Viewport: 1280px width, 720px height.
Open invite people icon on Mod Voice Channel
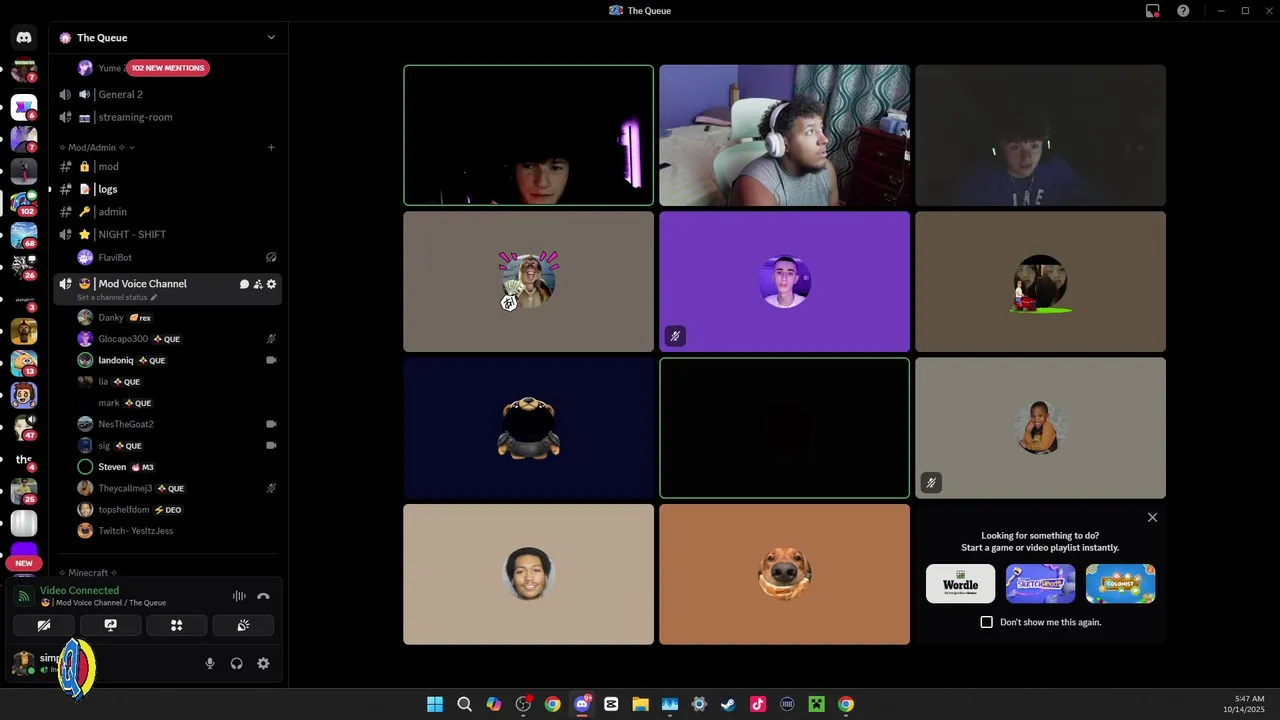[x=257, y=284]
